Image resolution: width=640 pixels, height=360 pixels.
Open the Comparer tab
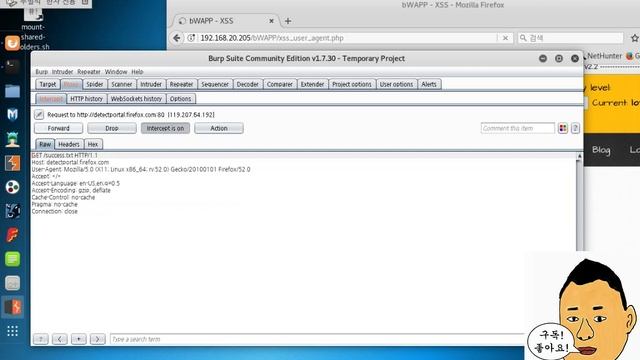click(280, 84)
